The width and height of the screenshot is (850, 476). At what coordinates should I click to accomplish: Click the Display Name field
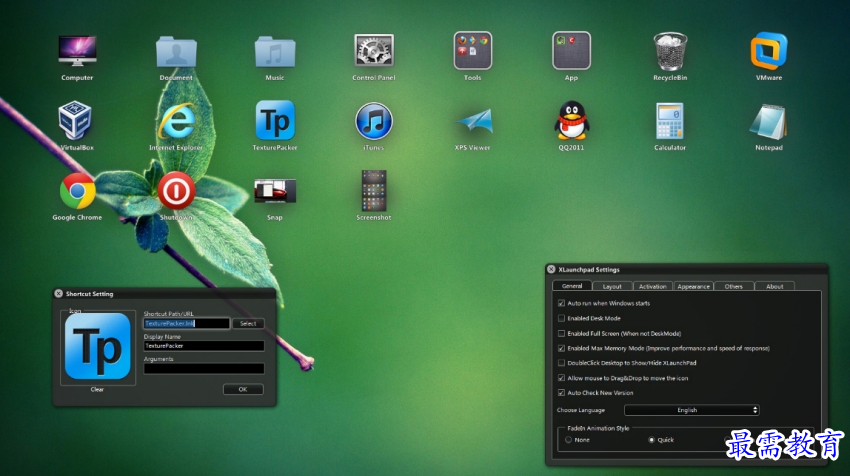tap(204, 346)
